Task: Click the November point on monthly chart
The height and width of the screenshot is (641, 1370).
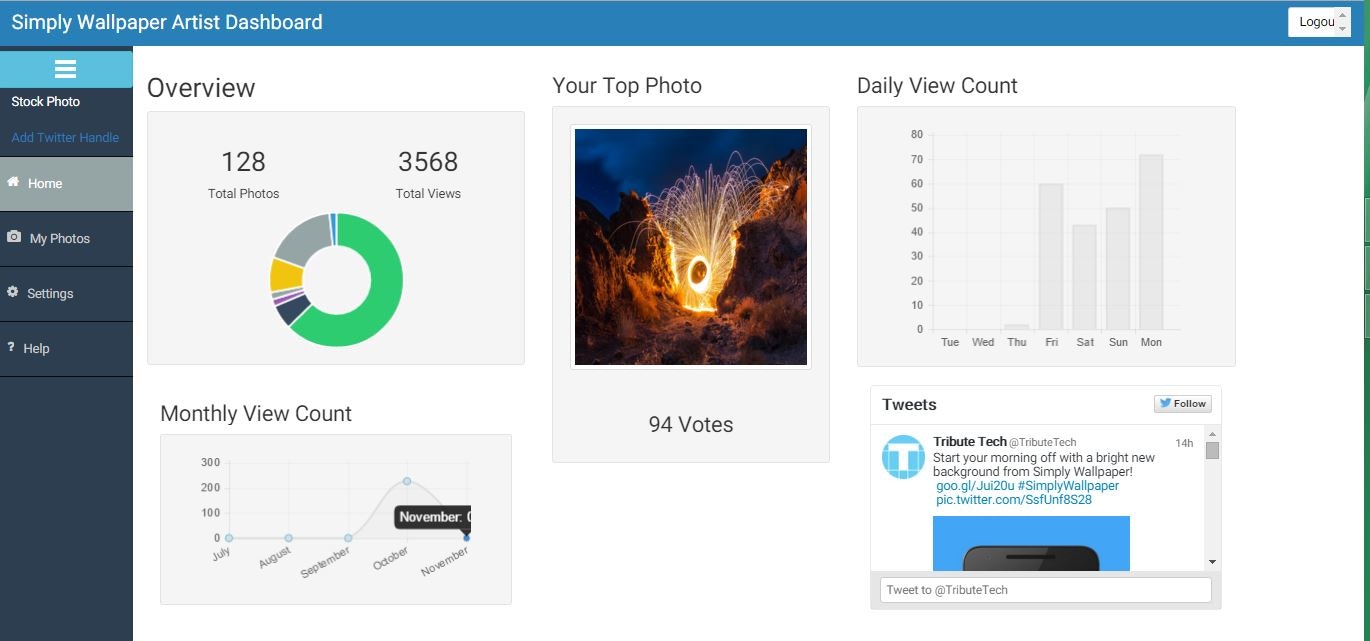Action: point(466,538)
